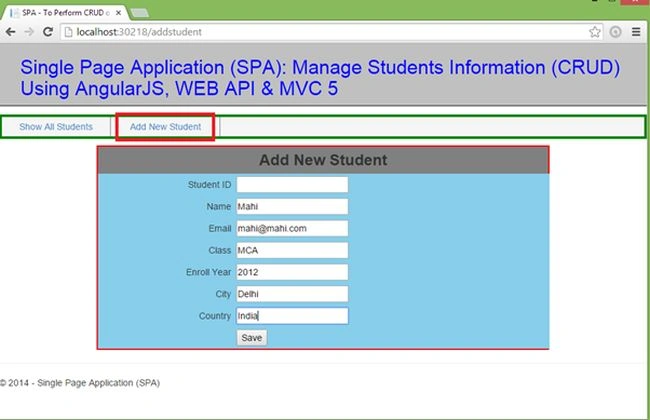Click the Add New Student form heading
This screenshot has height=420, width=650.
point(323,160)
